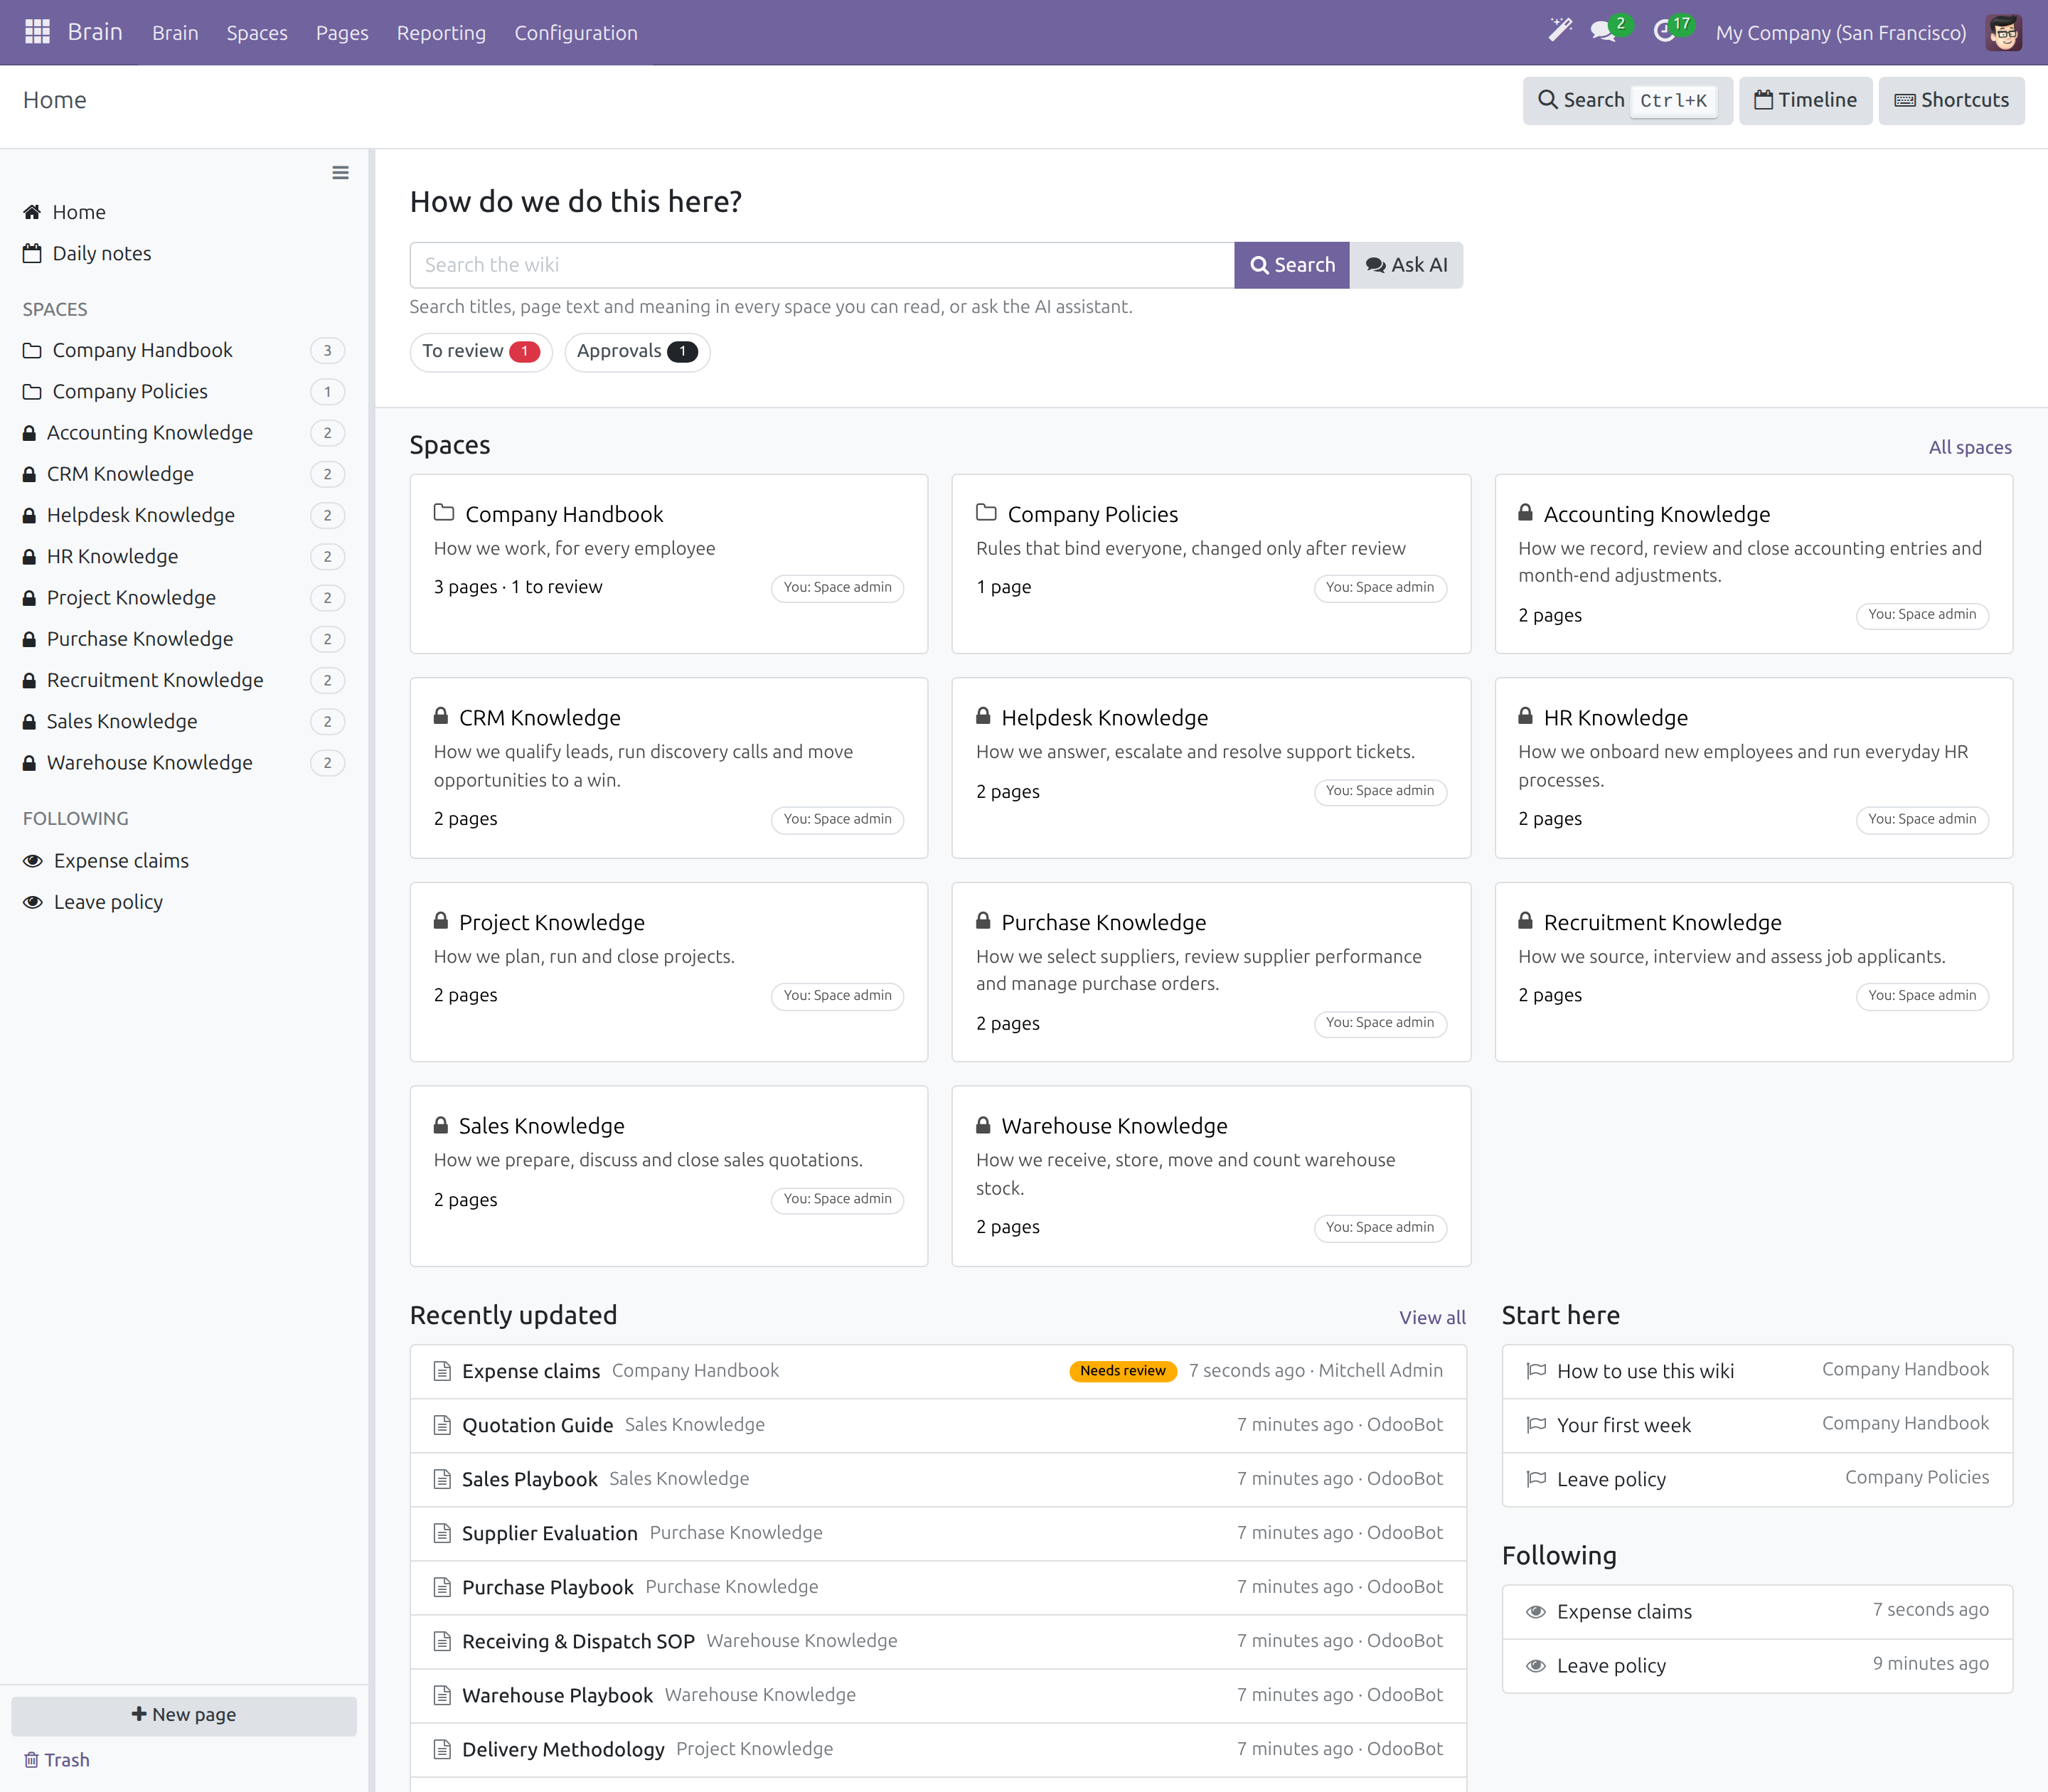Click the eye icon beside Leave policy in sidebar

(33, 902)
